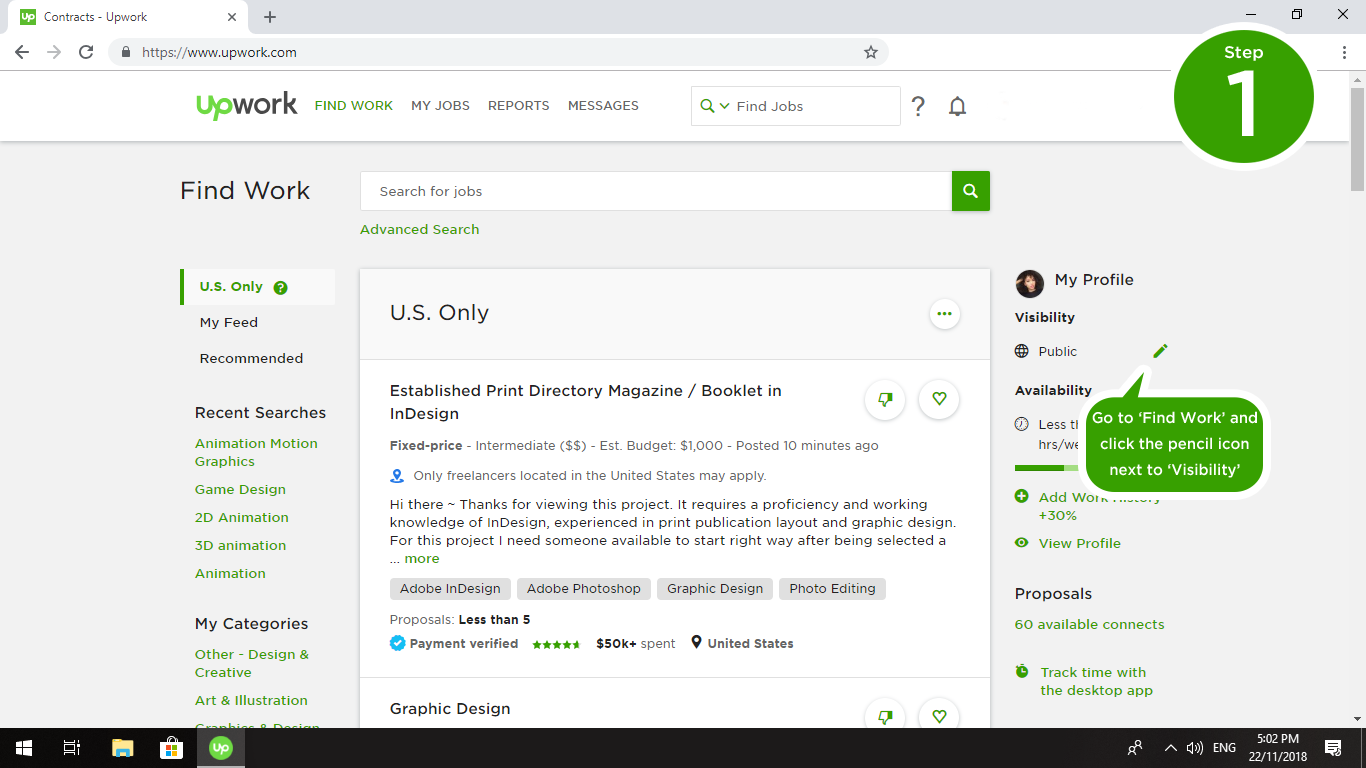This screenshot has width=1366, height=768.
Task: Click the 'Search for jobs' input field
Action: [655, 191]
